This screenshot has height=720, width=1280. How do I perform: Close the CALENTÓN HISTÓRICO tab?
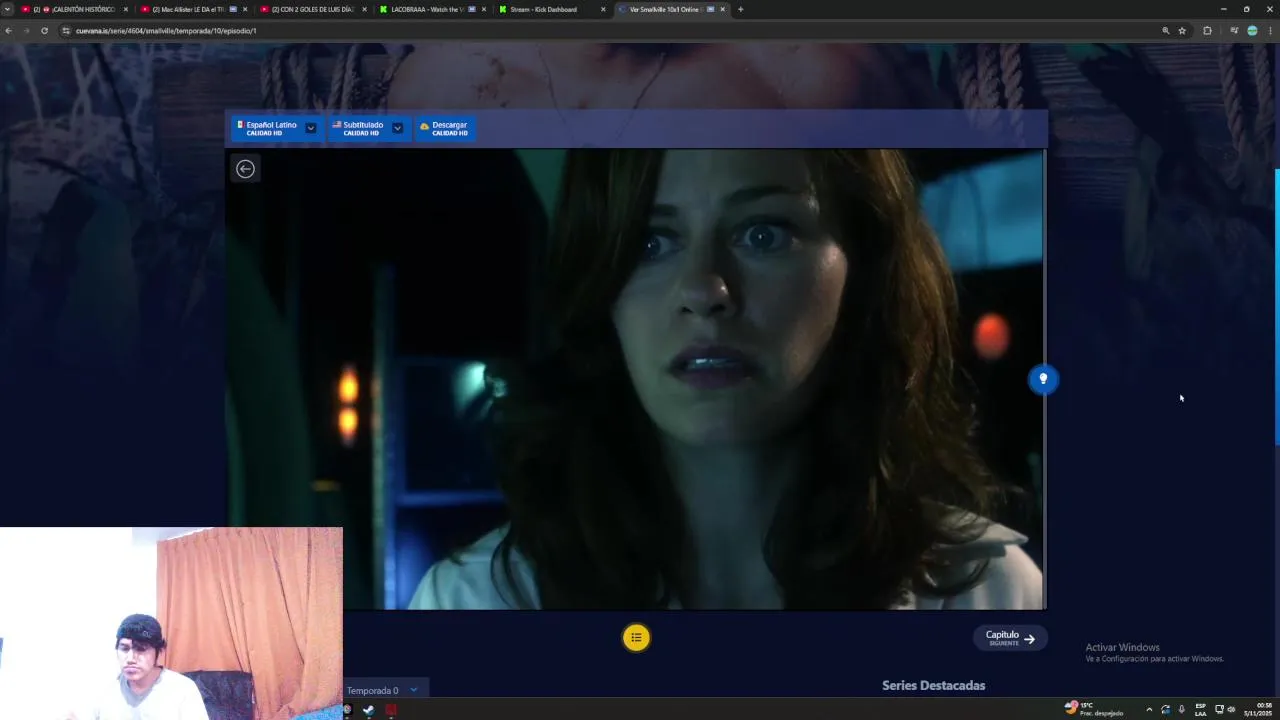coord(126,9)
